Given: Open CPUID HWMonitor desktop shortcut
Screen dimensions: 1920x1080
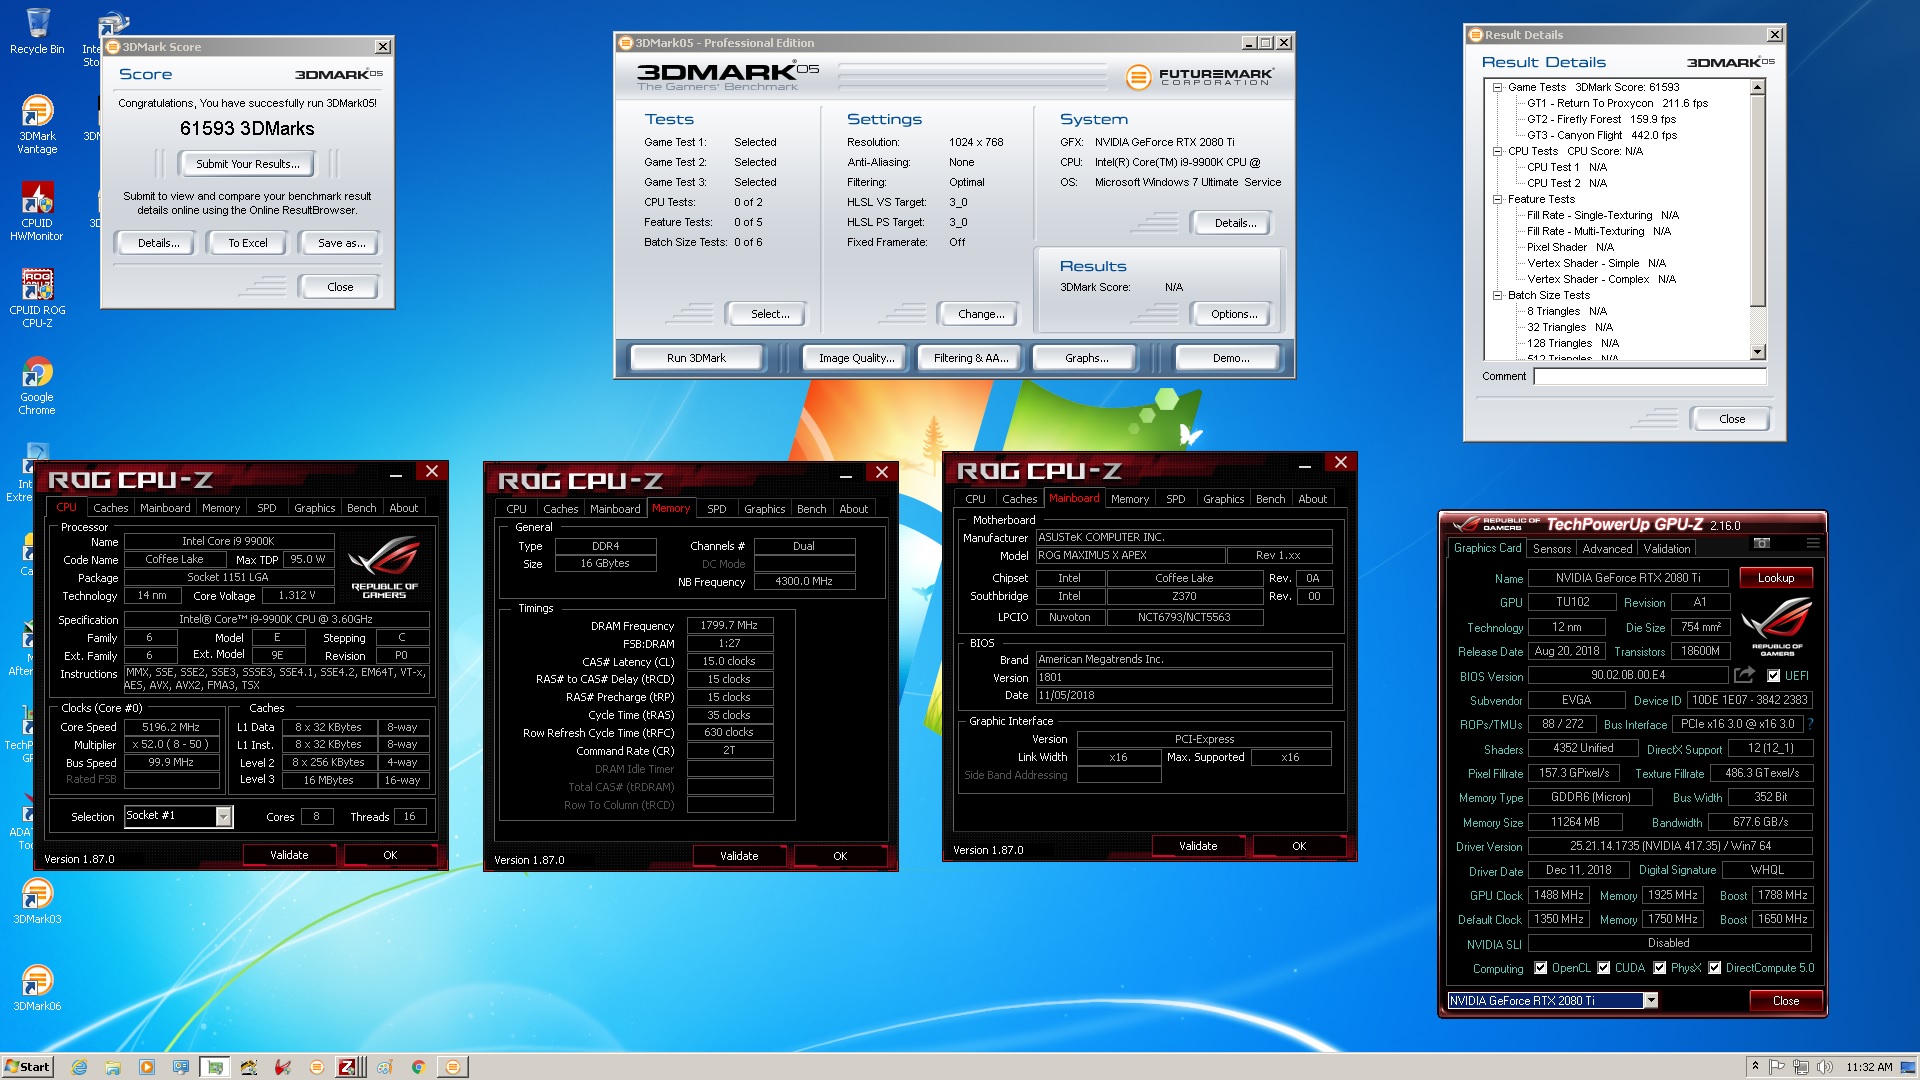Looking at the screenshot, I should click(x=37, y=211).
